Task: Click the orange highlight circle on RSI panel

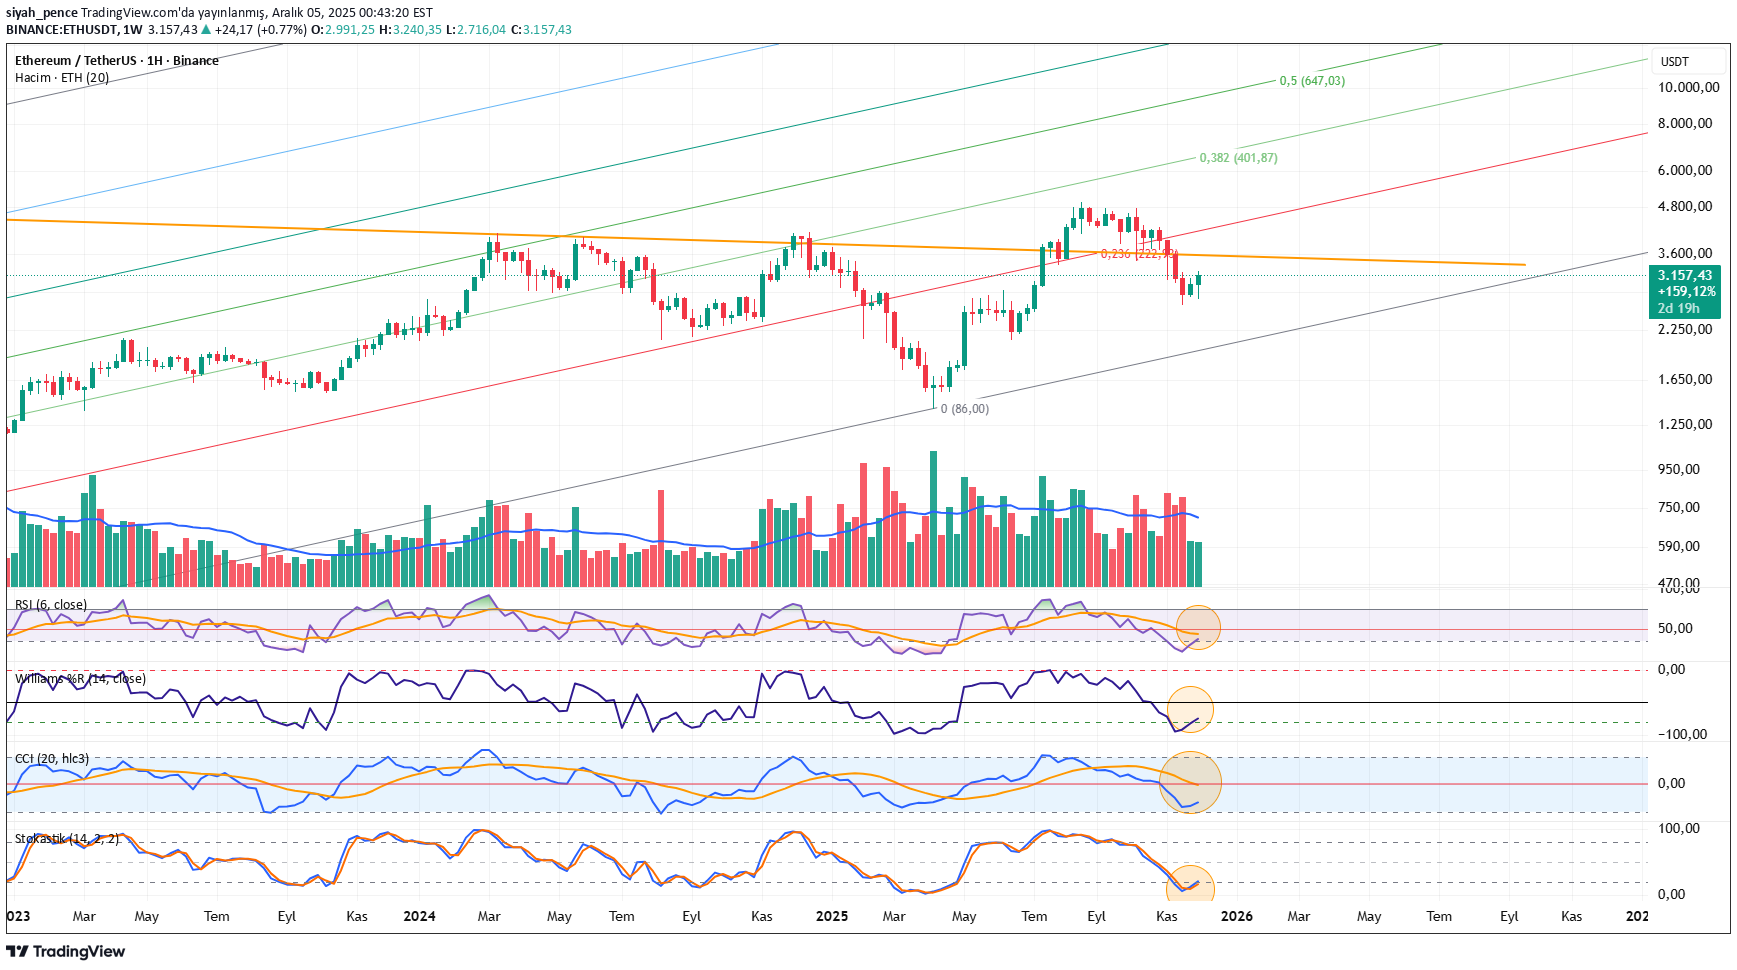Action: (1198, 628)
